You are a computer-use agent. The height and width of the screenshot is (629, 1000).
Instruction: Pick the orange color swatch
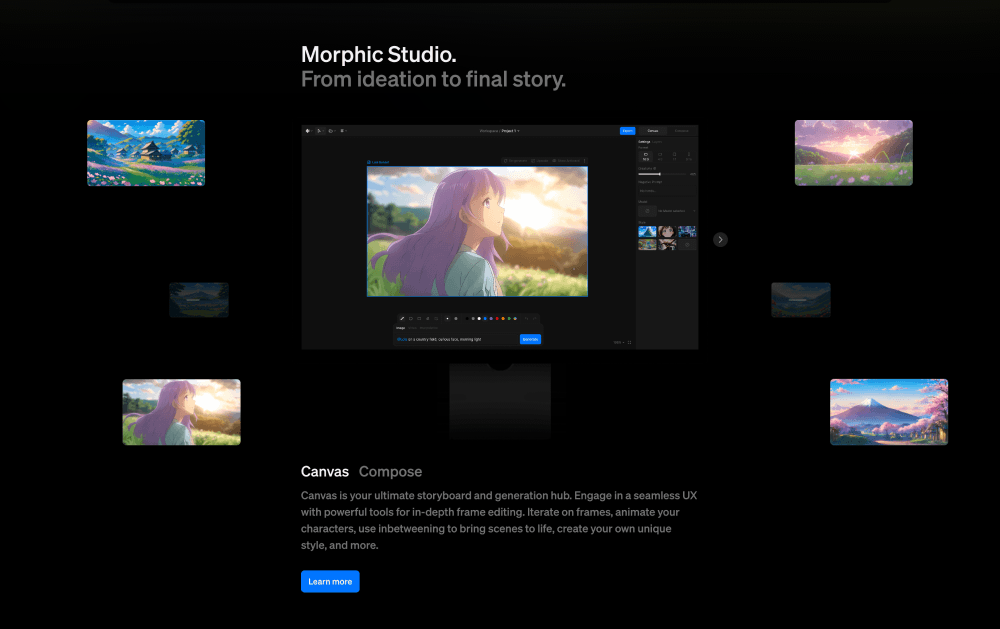coord(503,318)
